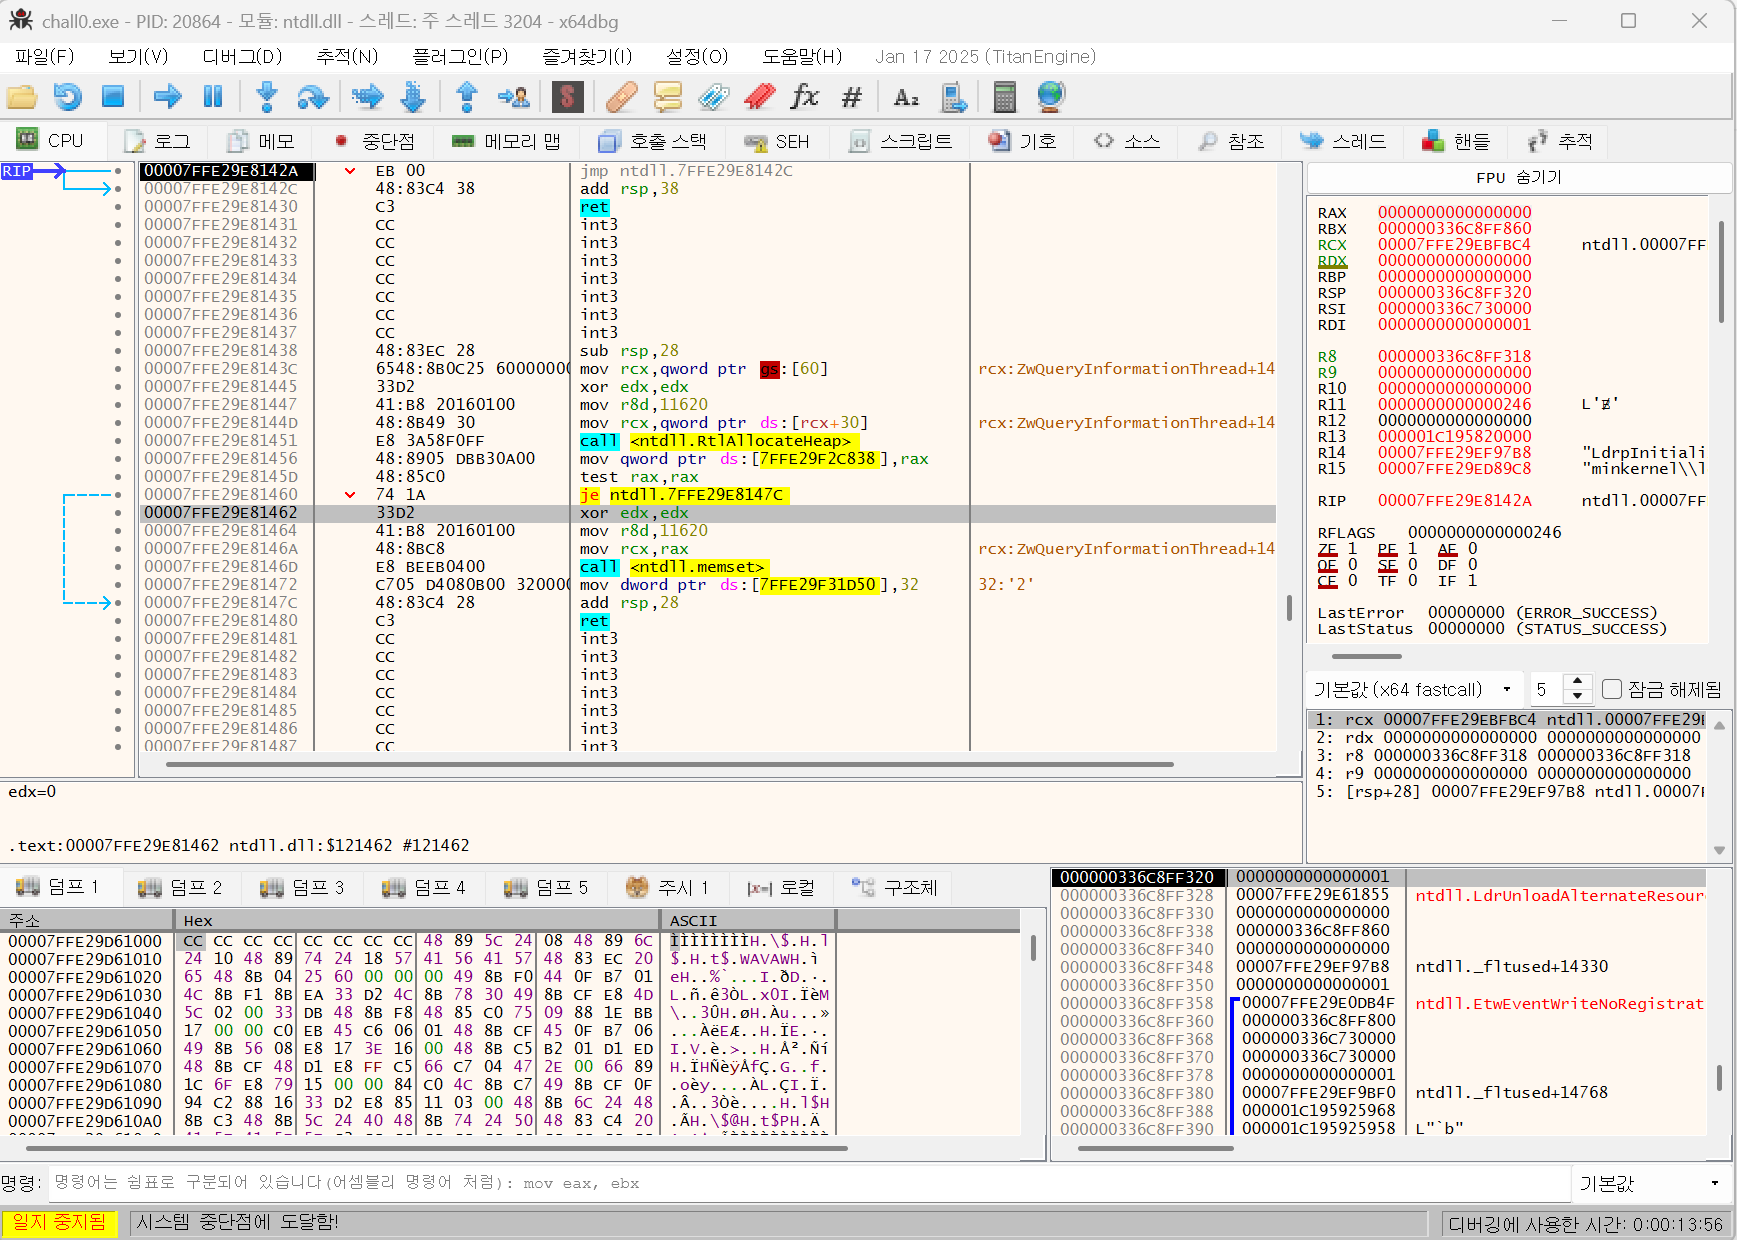Toggle the 잠금 해제됨 checkbox
This screenshot has height=1240, width=1737.
(x=1611, y=689)
